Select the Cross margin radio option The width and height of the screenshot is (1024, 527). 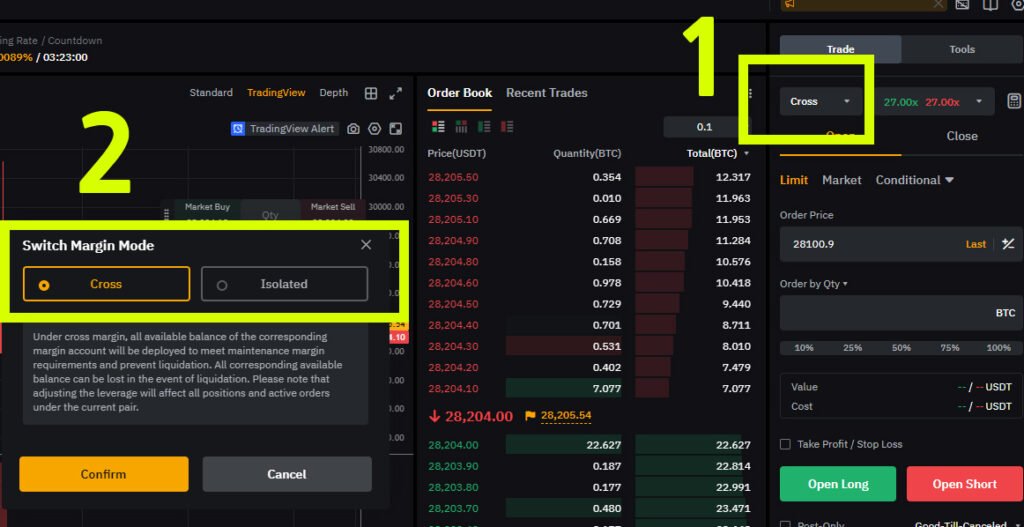click(x=106, y=284)
